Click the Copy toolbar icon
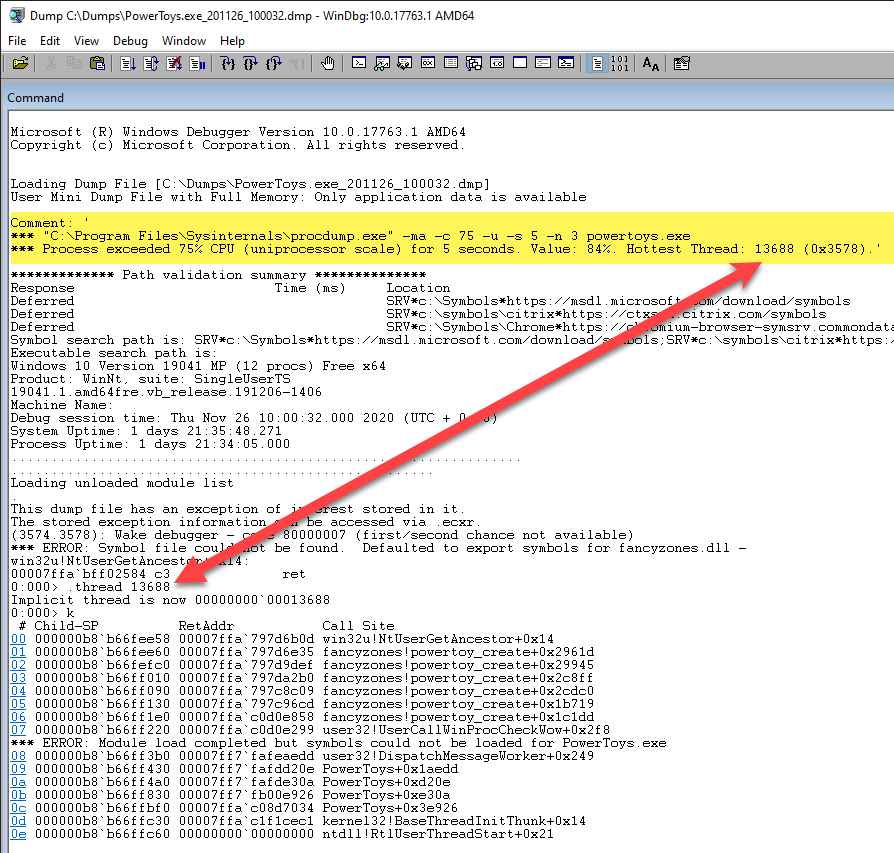 point(74,63)
